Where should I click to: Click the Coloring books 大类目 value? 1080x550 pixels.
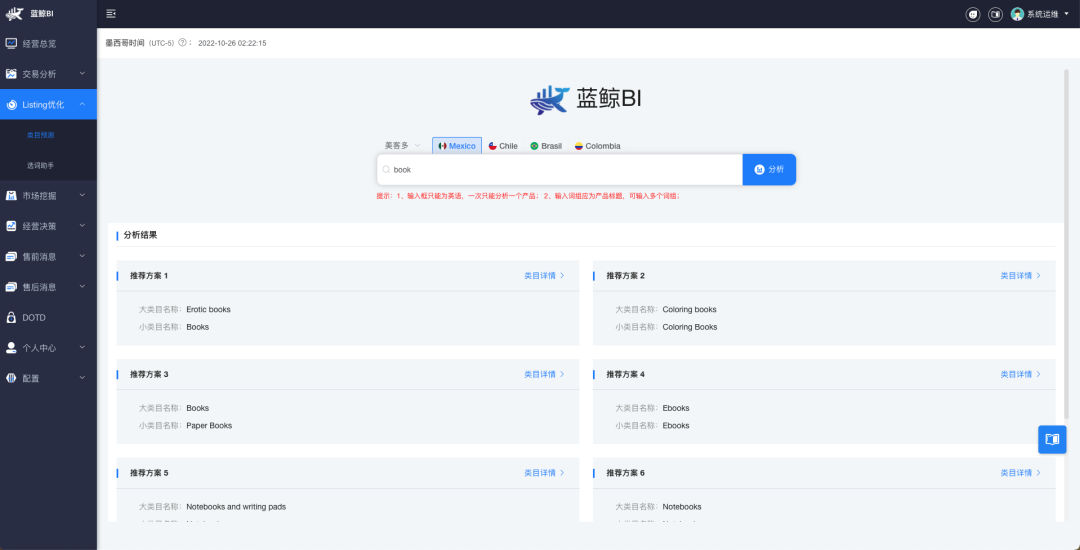click(689, 310)
